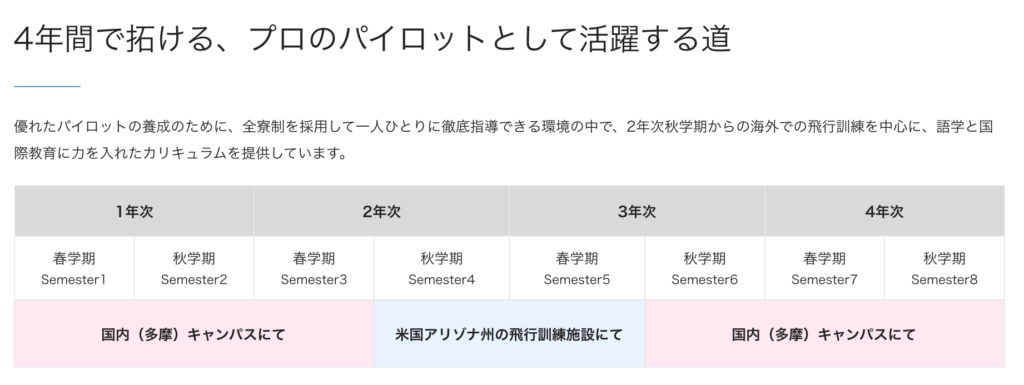
Task: Select the 秋学期 Semester4 cell
Action: pyautogui.click(x=441, y=268)
